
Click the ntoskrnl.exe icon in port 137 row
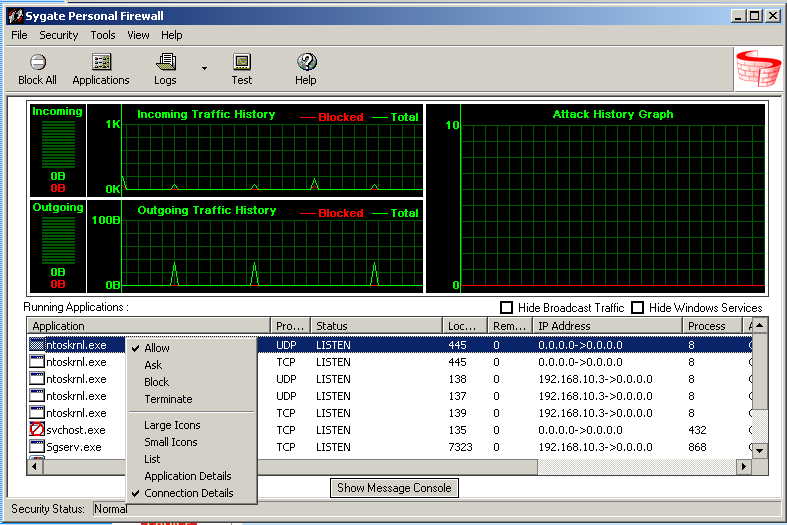pos(37,396)
